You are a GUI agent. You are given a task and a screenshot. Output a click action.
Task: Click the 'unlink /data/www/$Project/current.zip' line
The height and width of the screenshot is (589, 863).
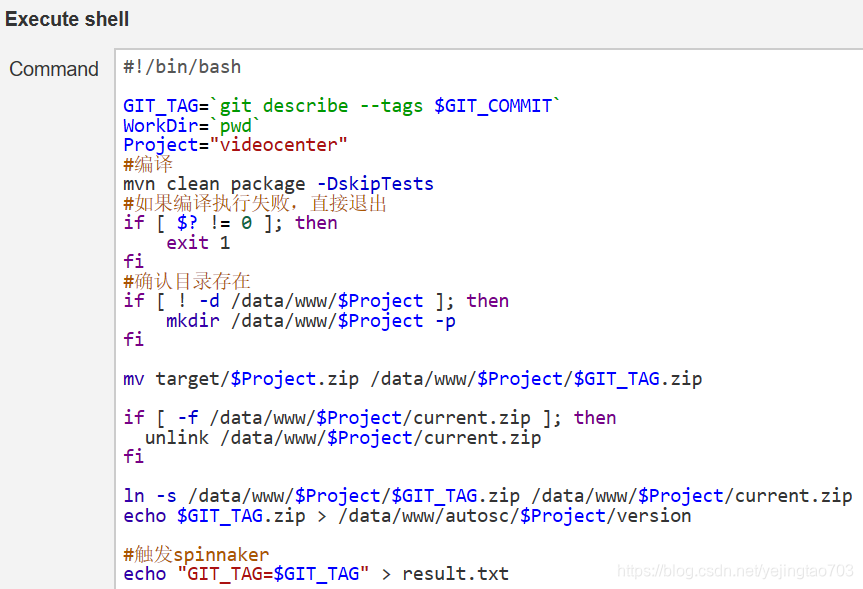343,438
